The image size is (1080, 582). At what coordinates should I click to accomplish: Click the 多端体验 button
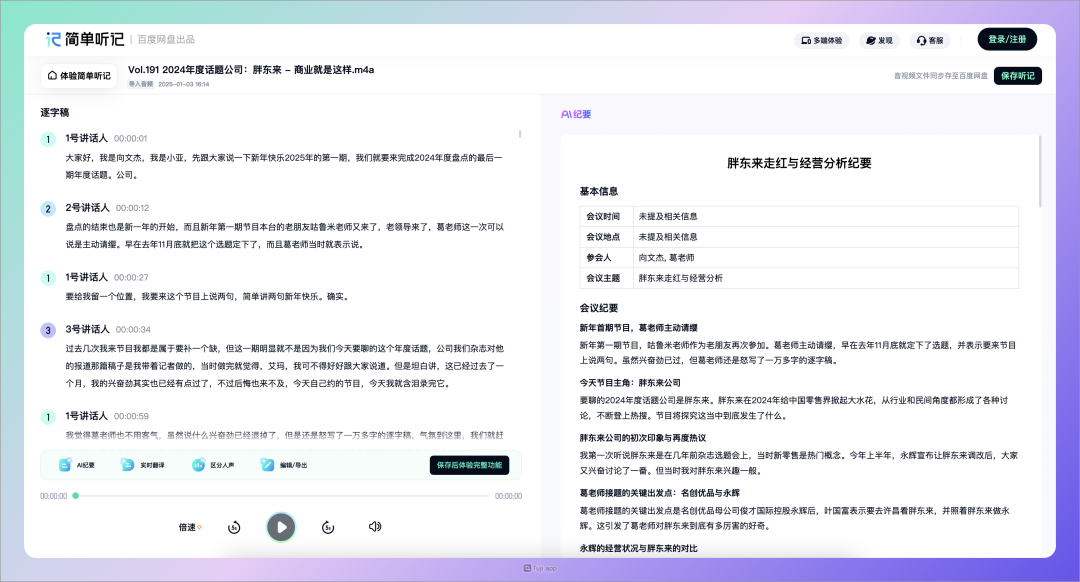tap(821, 40)
